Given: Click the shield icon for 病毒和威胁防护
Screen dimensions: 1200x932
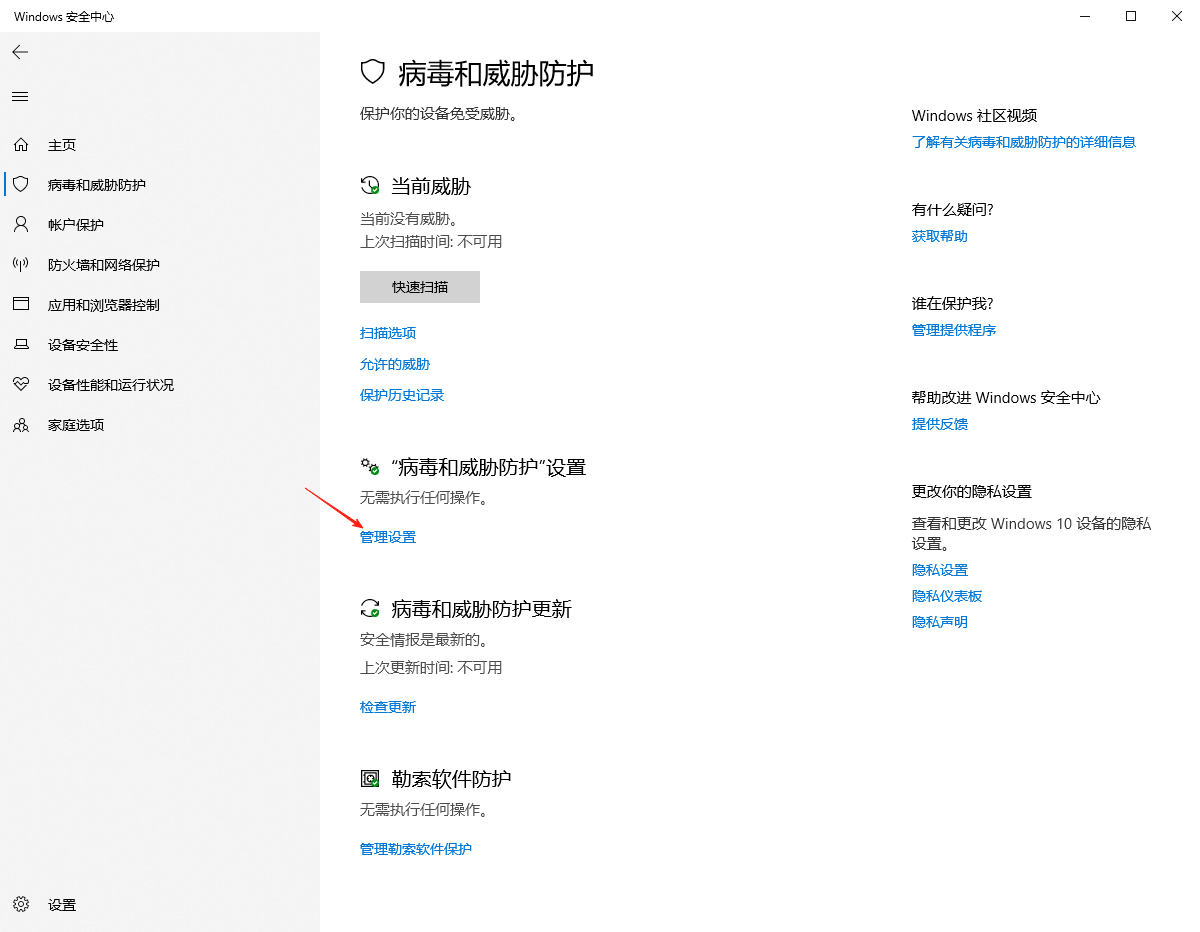Looking at the screenshot, I should [x=21, y=185].
